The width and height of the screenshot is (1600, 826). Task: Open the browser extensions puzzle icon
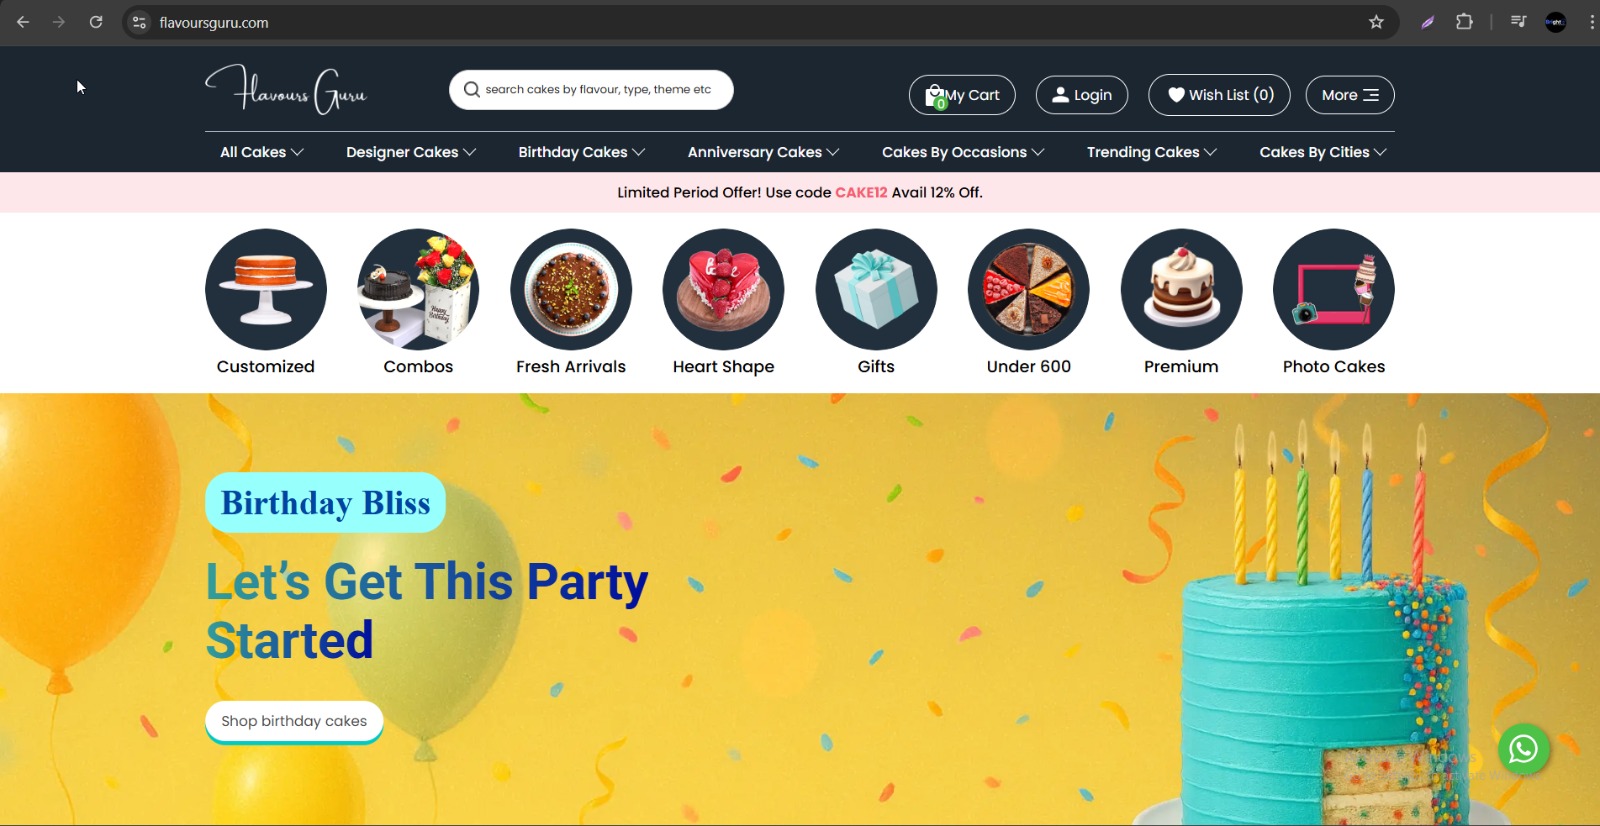(x=1464, y=22)
